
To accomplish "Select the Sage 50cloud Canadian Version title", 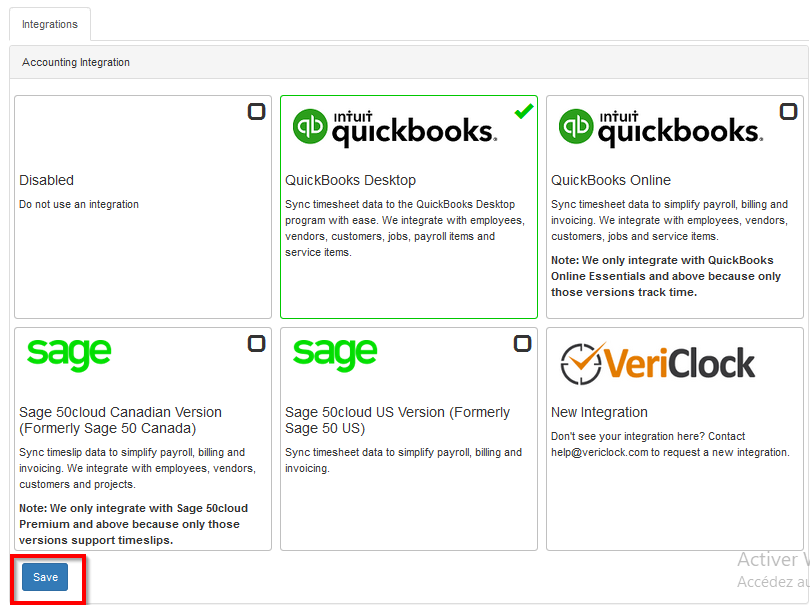I will coord(120,420).
